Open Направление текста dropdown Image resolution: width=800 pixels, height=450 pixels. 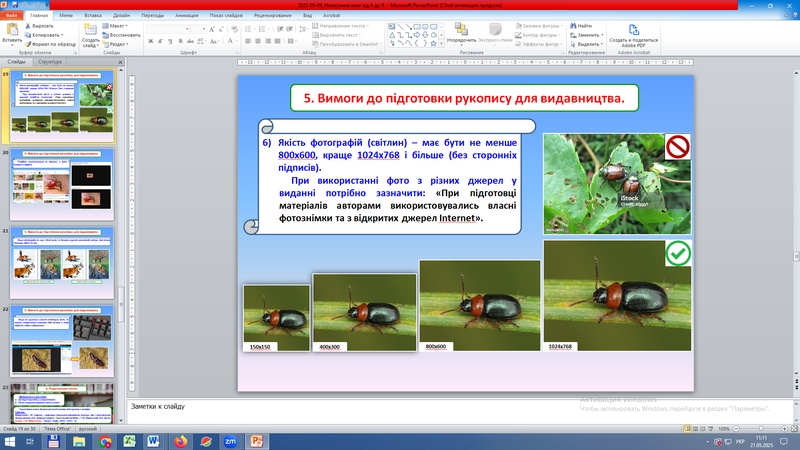pos(340,26)
